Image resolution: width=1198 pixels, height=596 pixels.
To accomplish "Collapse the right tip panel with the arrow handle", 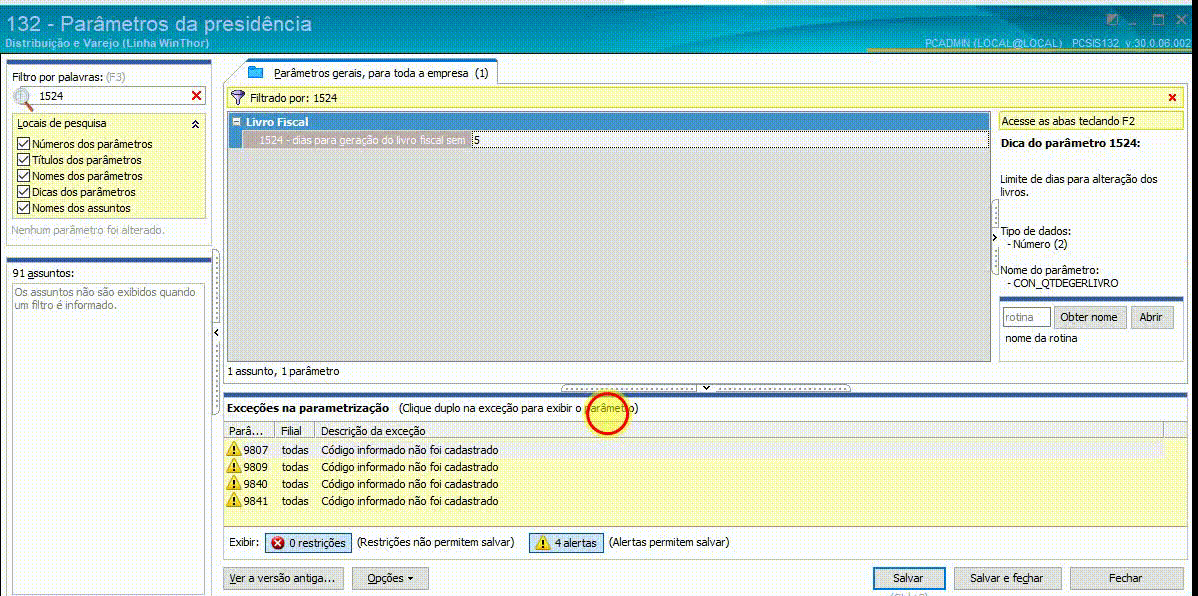I will coord(995,237).
